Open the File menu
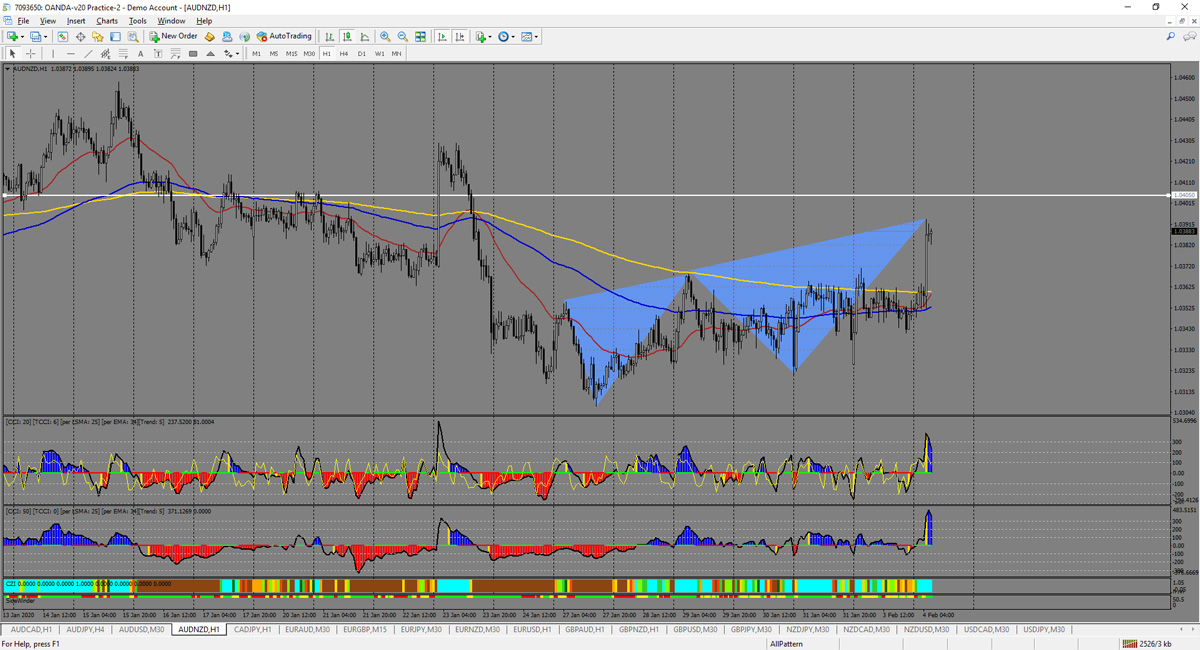Screen dimensions: 1200x650 tap(23, 20)
